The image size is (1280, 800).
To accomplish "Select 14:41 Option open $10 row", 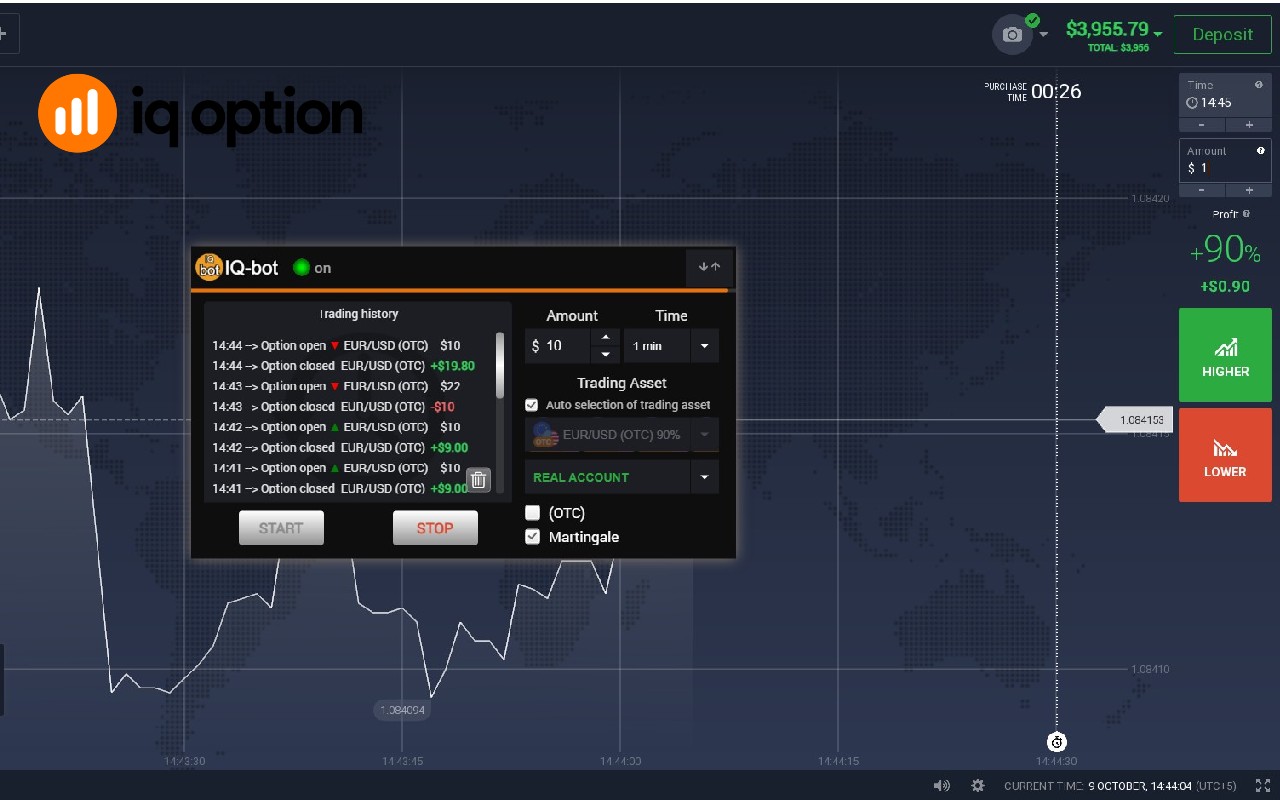I will pos(336,468).
